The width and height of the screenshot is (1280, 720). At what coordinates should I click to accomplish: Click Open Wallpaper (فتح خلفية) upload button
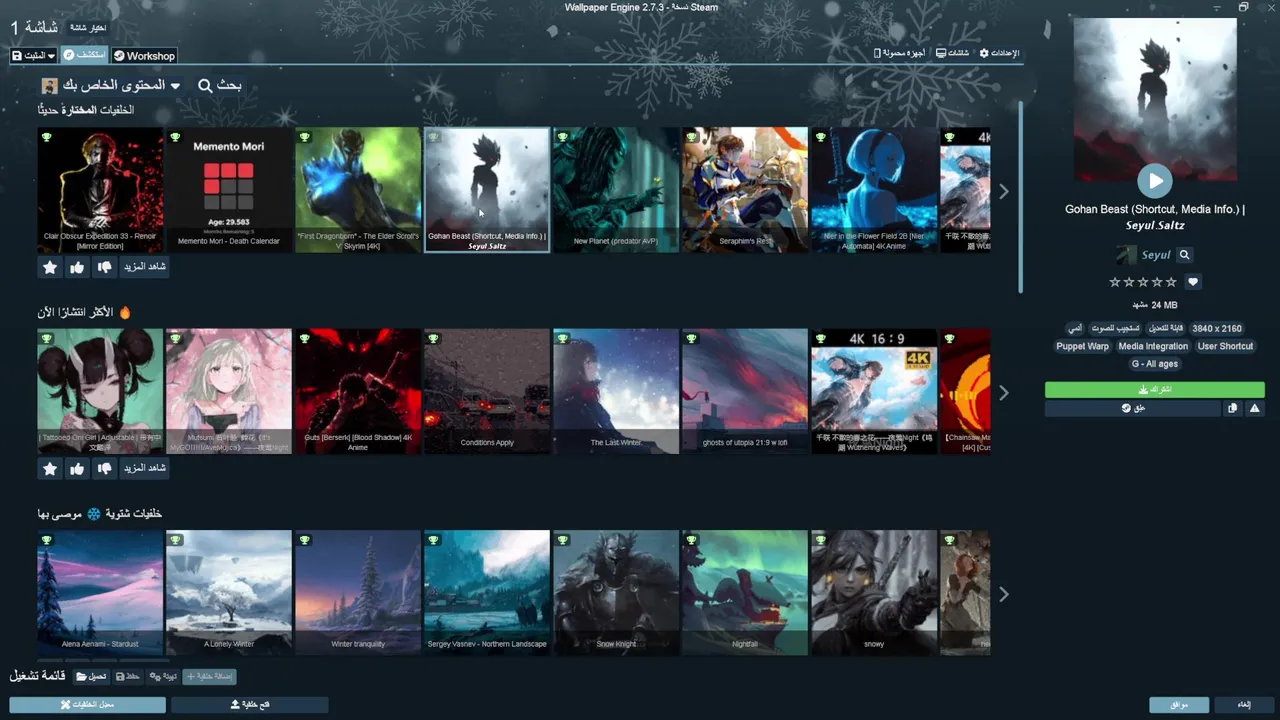click(250, 705)
